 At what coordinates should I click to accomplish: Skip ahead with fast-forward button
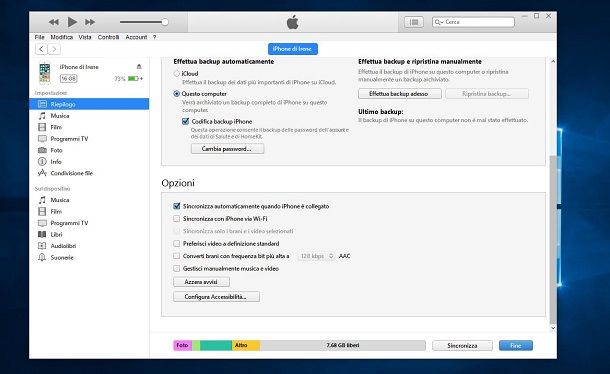[90, 22]
